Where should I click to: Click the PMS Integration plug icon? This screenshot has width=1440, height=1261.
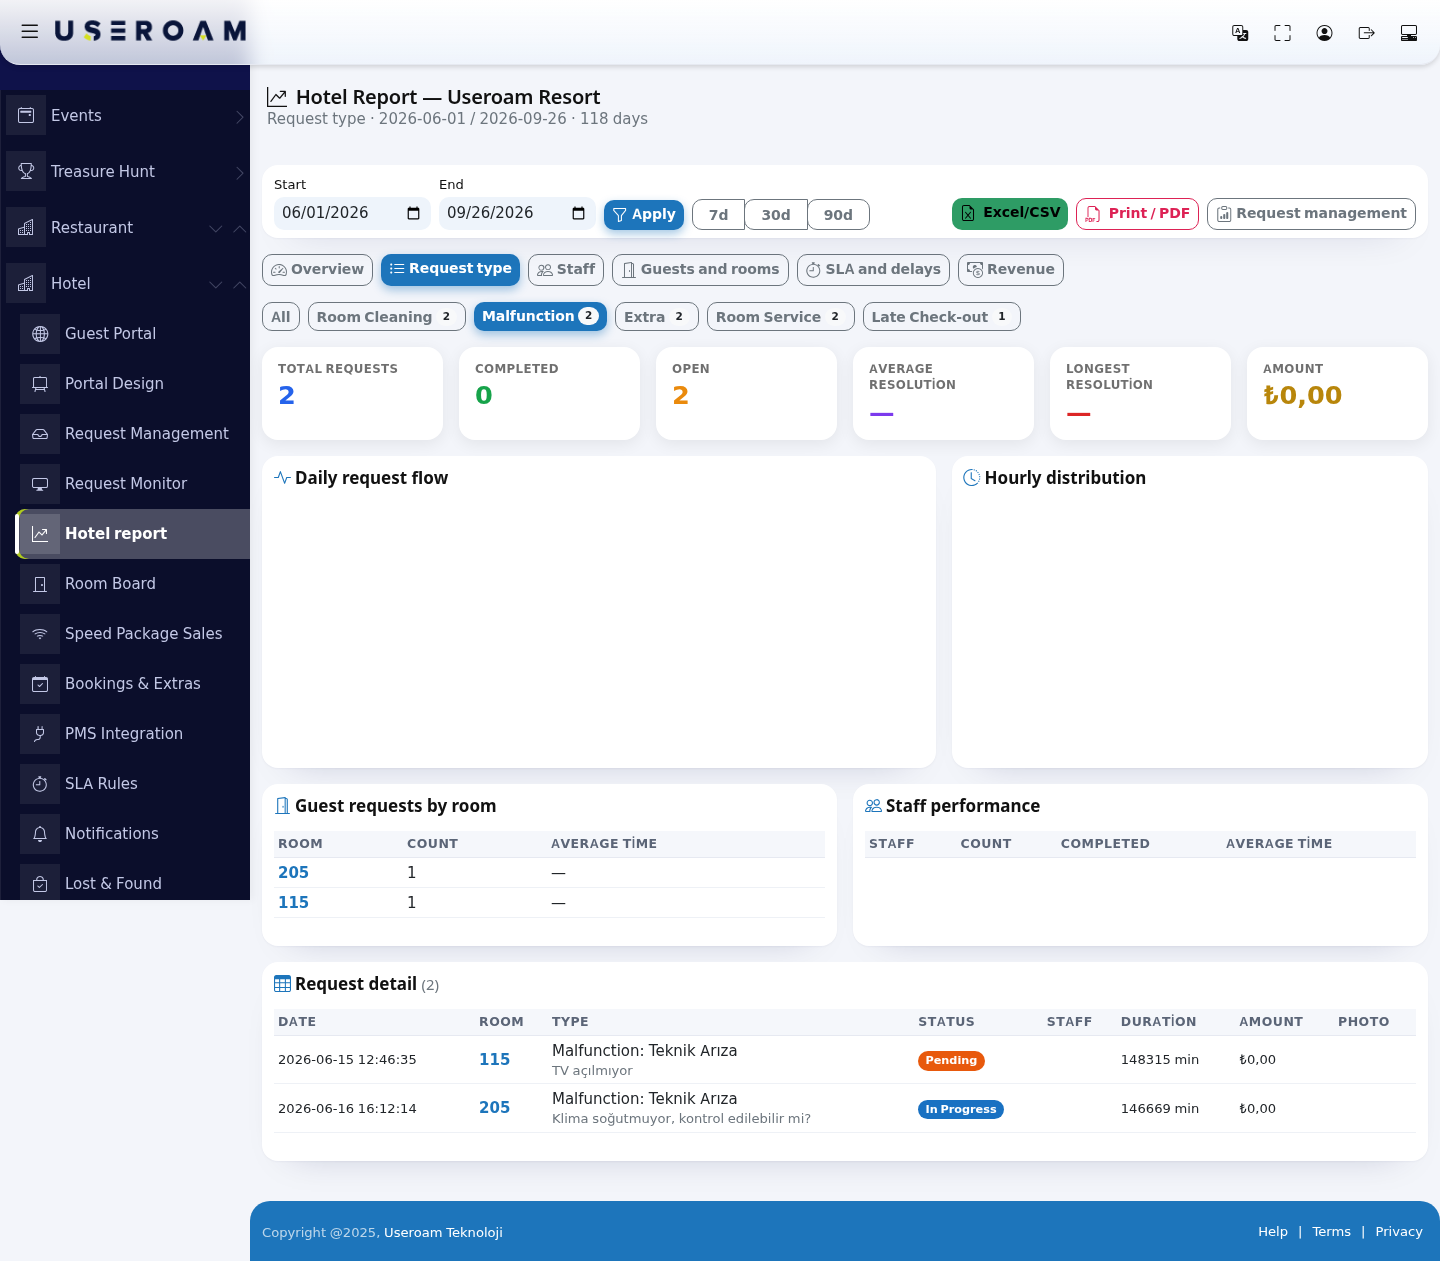[x=40, y=734]
